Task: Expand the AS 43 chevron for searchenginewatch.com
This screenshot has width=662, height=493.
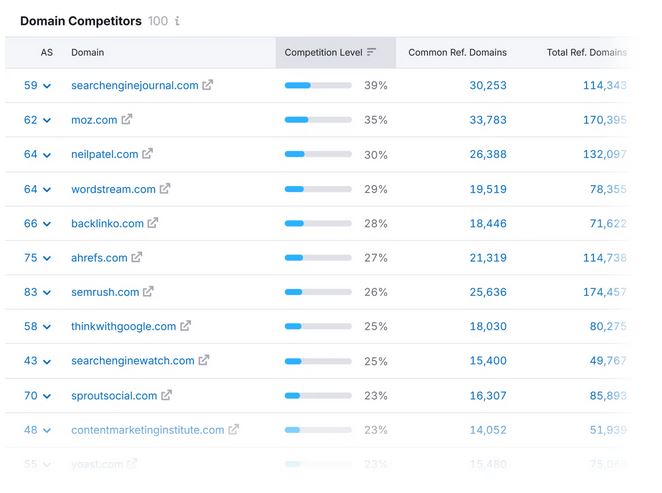Action: click(47, 362)
